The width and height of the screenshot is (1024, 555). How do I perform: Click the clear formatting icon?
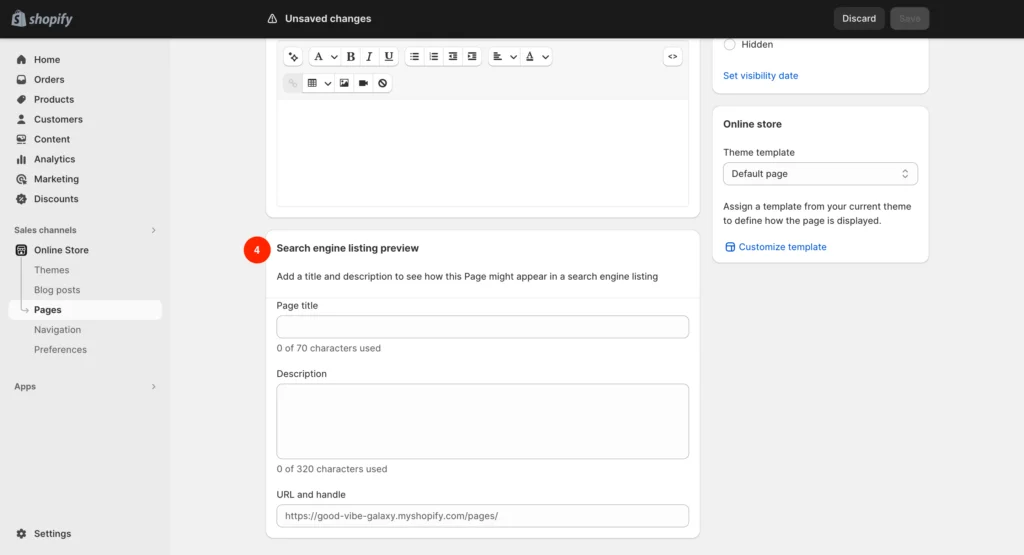pos(383,84)
